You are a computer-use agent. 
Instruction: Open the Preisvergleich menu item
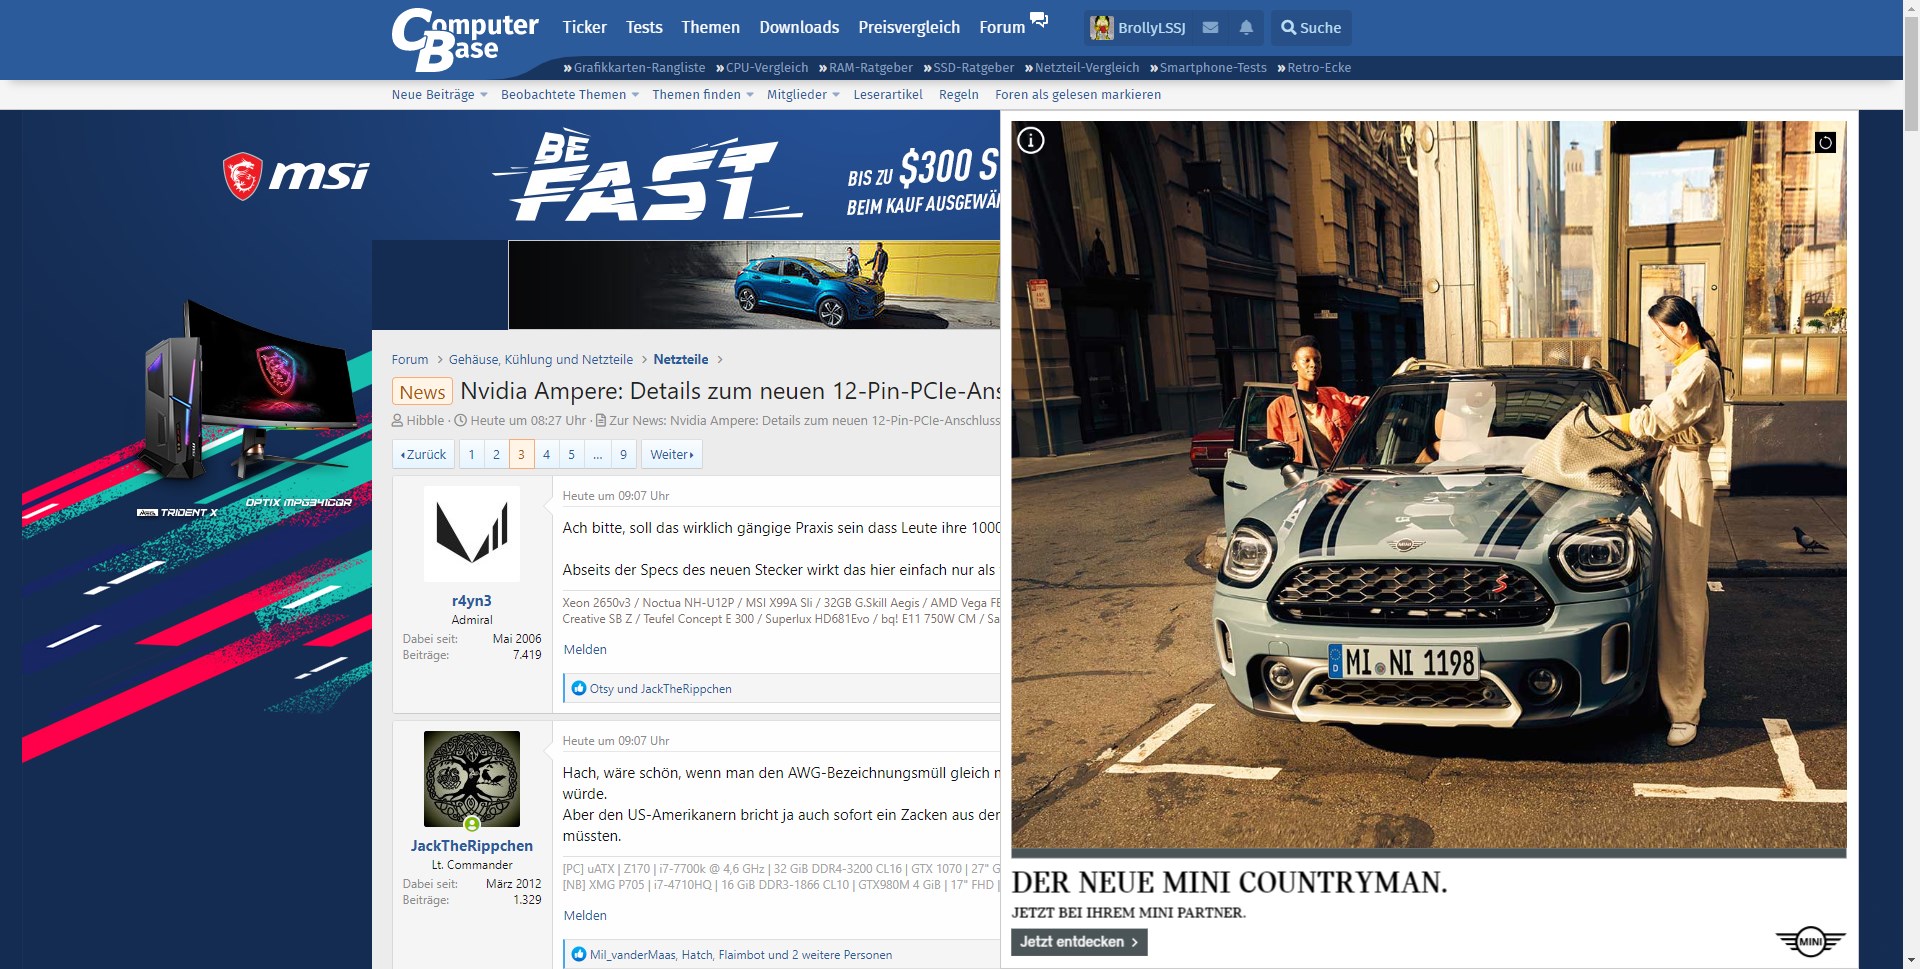point(909,28)
